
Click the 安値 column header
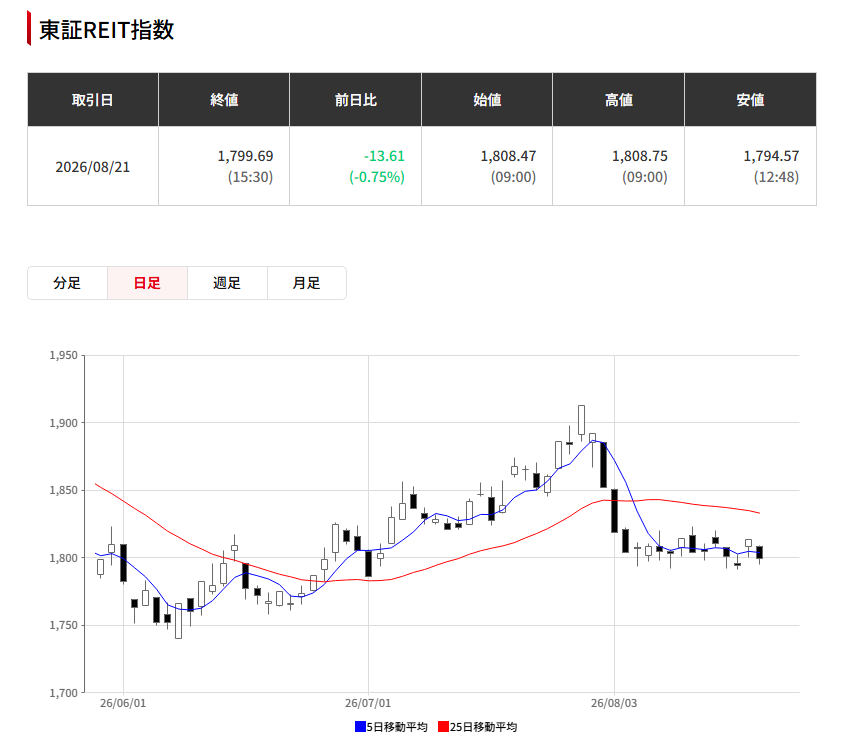751,100
